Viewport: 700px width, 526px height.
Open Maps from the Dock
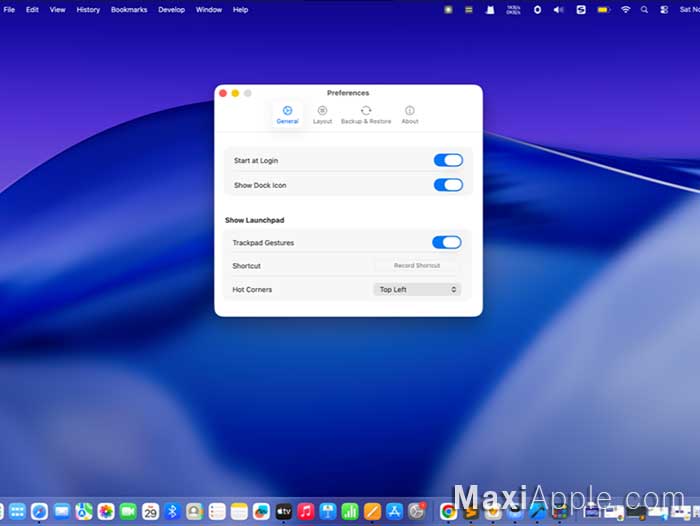pos(84,511)
